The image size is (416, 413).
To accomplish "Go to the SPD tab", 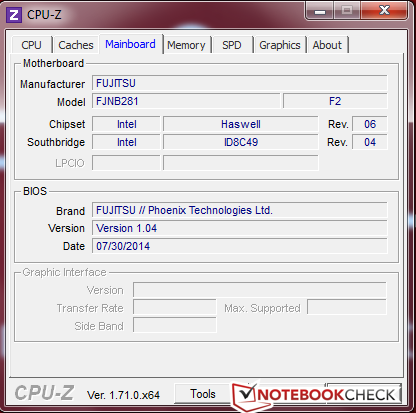I will point(232,45).
